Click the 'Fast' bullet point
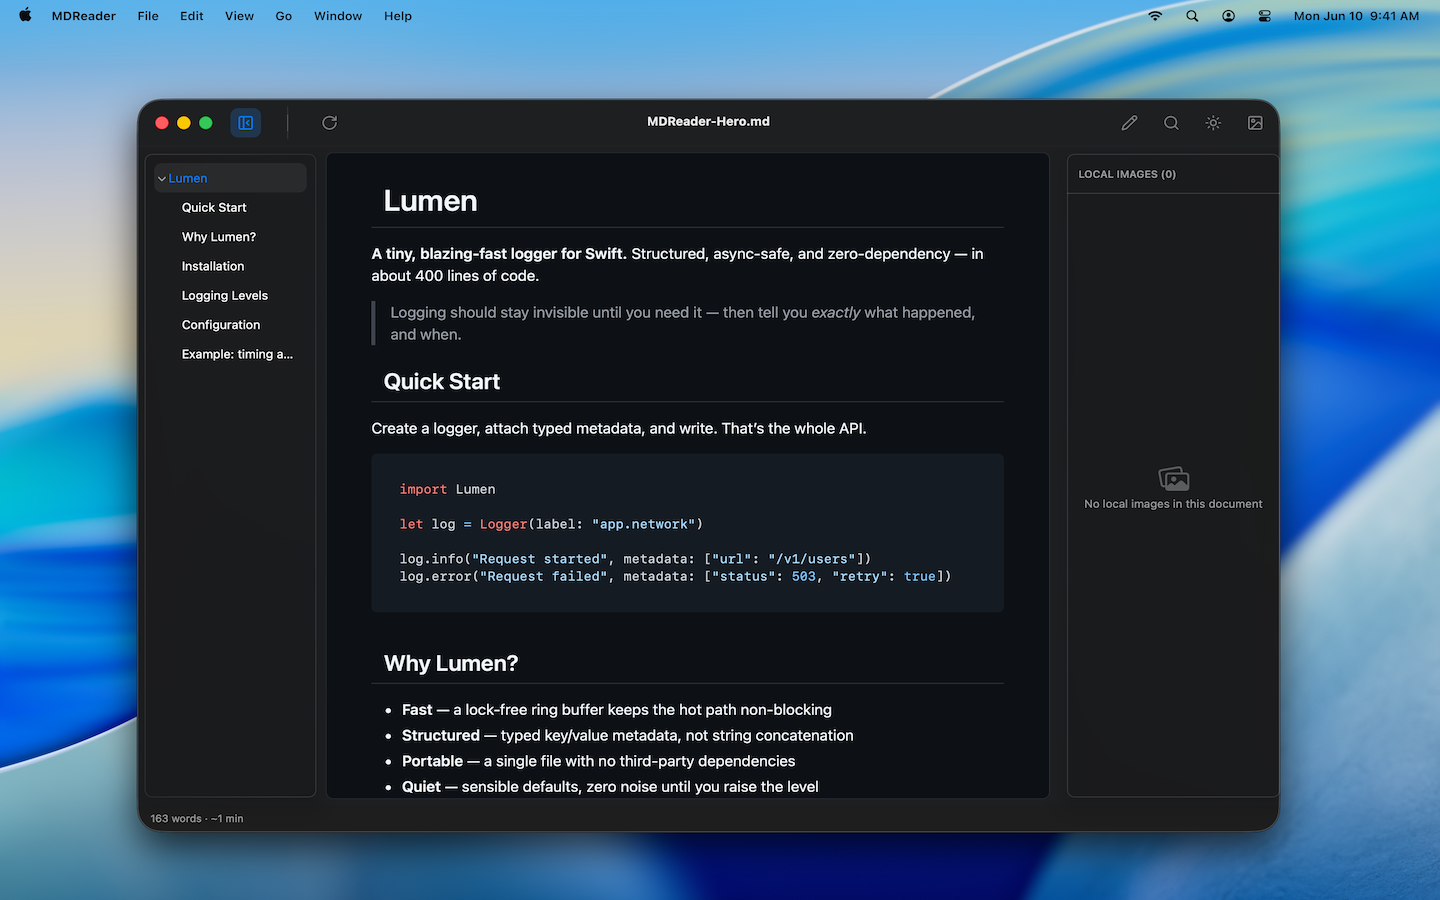 pos(617,710)
